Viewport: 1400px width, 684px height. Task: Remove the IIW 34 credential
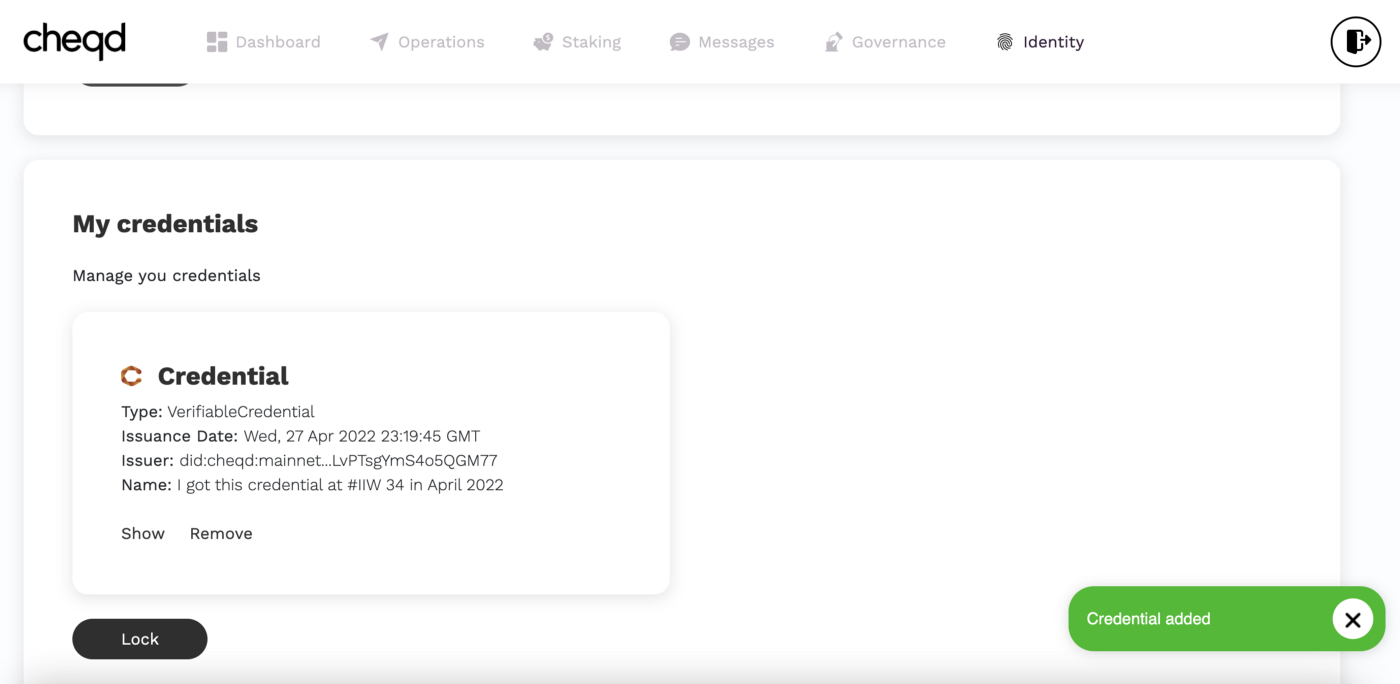tap(221, 534)
